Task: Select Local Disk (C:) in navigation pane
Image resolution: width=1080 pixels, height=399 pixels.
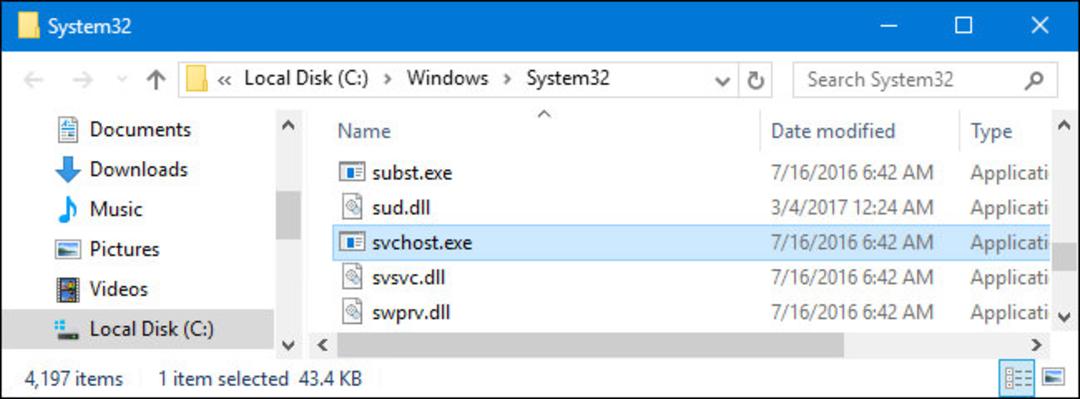Action: click(x=152, y=329)
